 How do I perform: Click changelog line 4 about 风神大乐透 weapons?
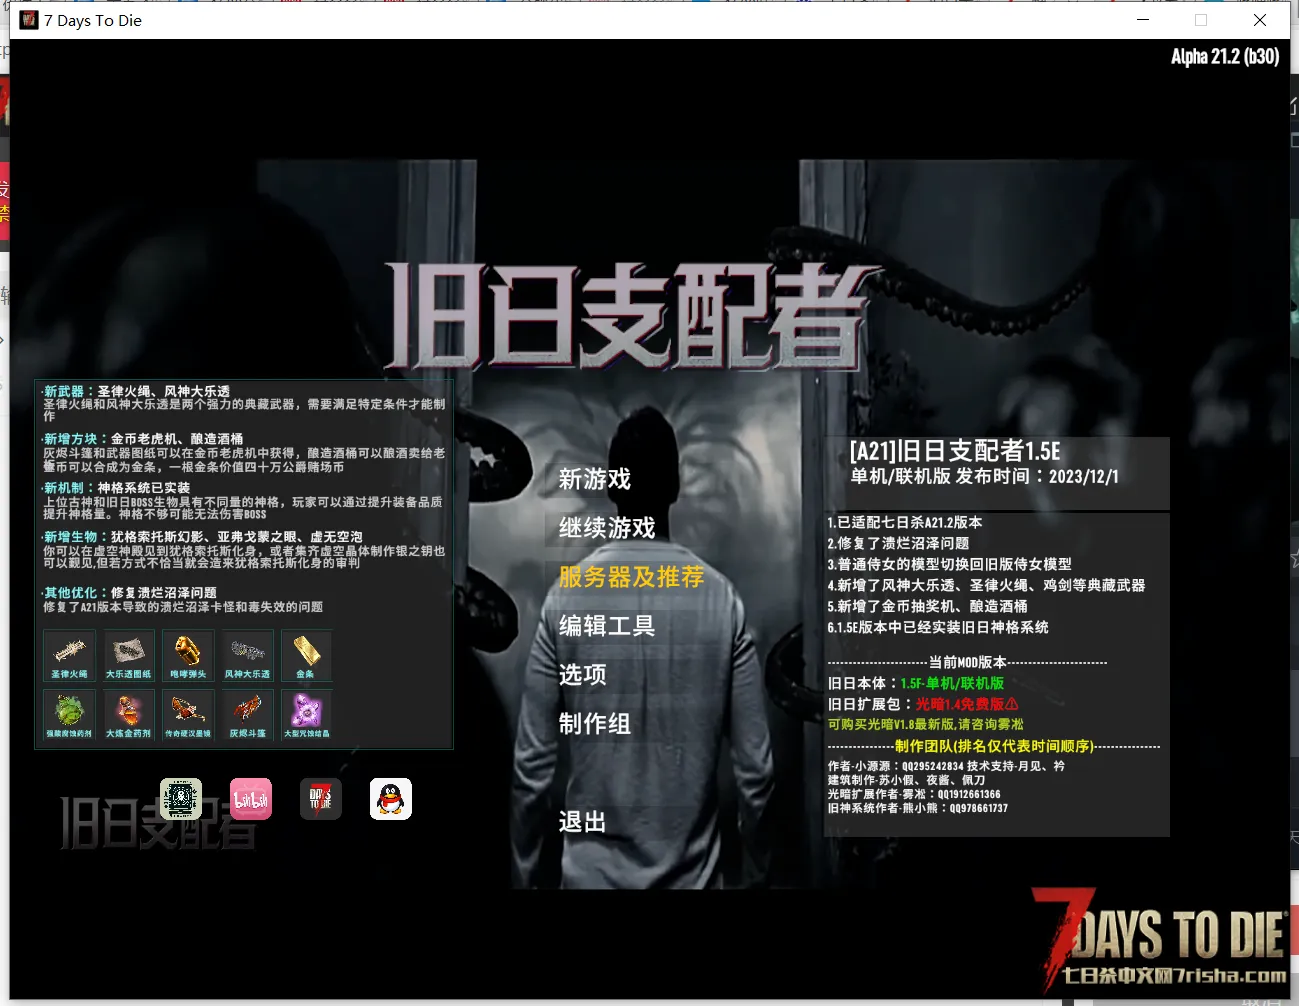(x=986, y=585)
